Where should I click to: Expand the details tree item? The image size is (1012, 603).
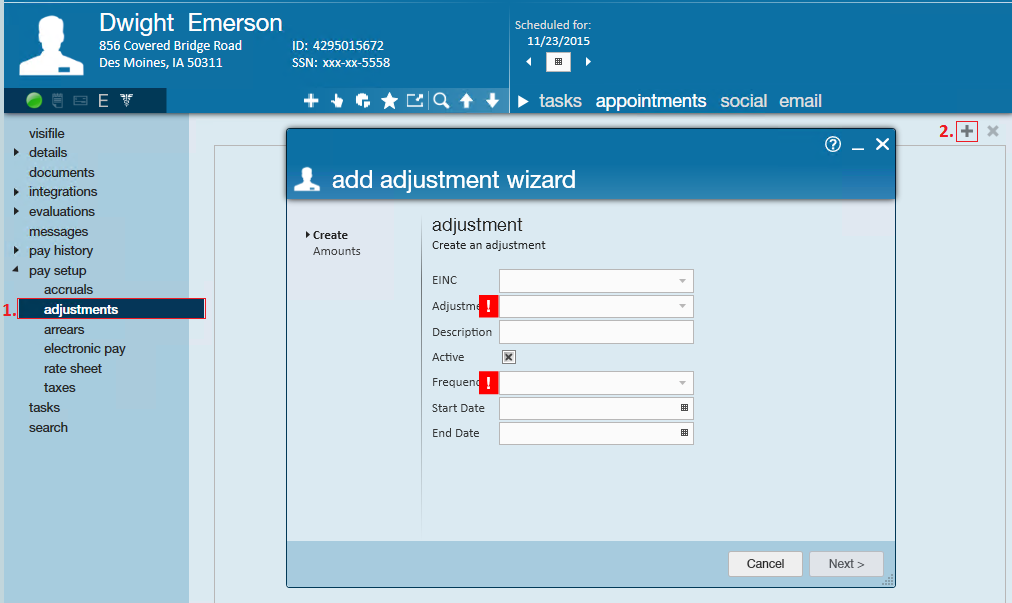click(x=16, y=152)
